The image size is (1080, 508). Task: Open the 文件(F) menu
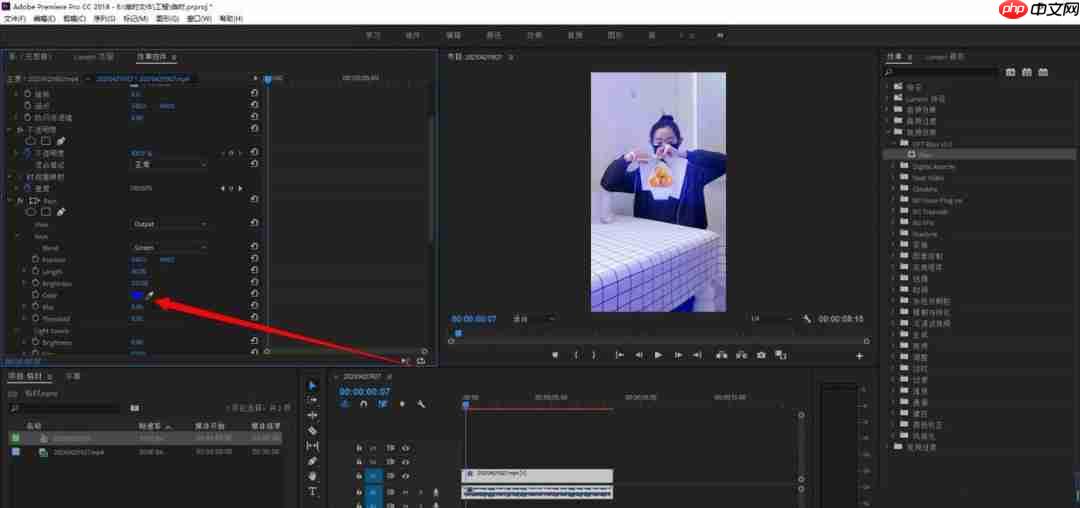point(14,19)
